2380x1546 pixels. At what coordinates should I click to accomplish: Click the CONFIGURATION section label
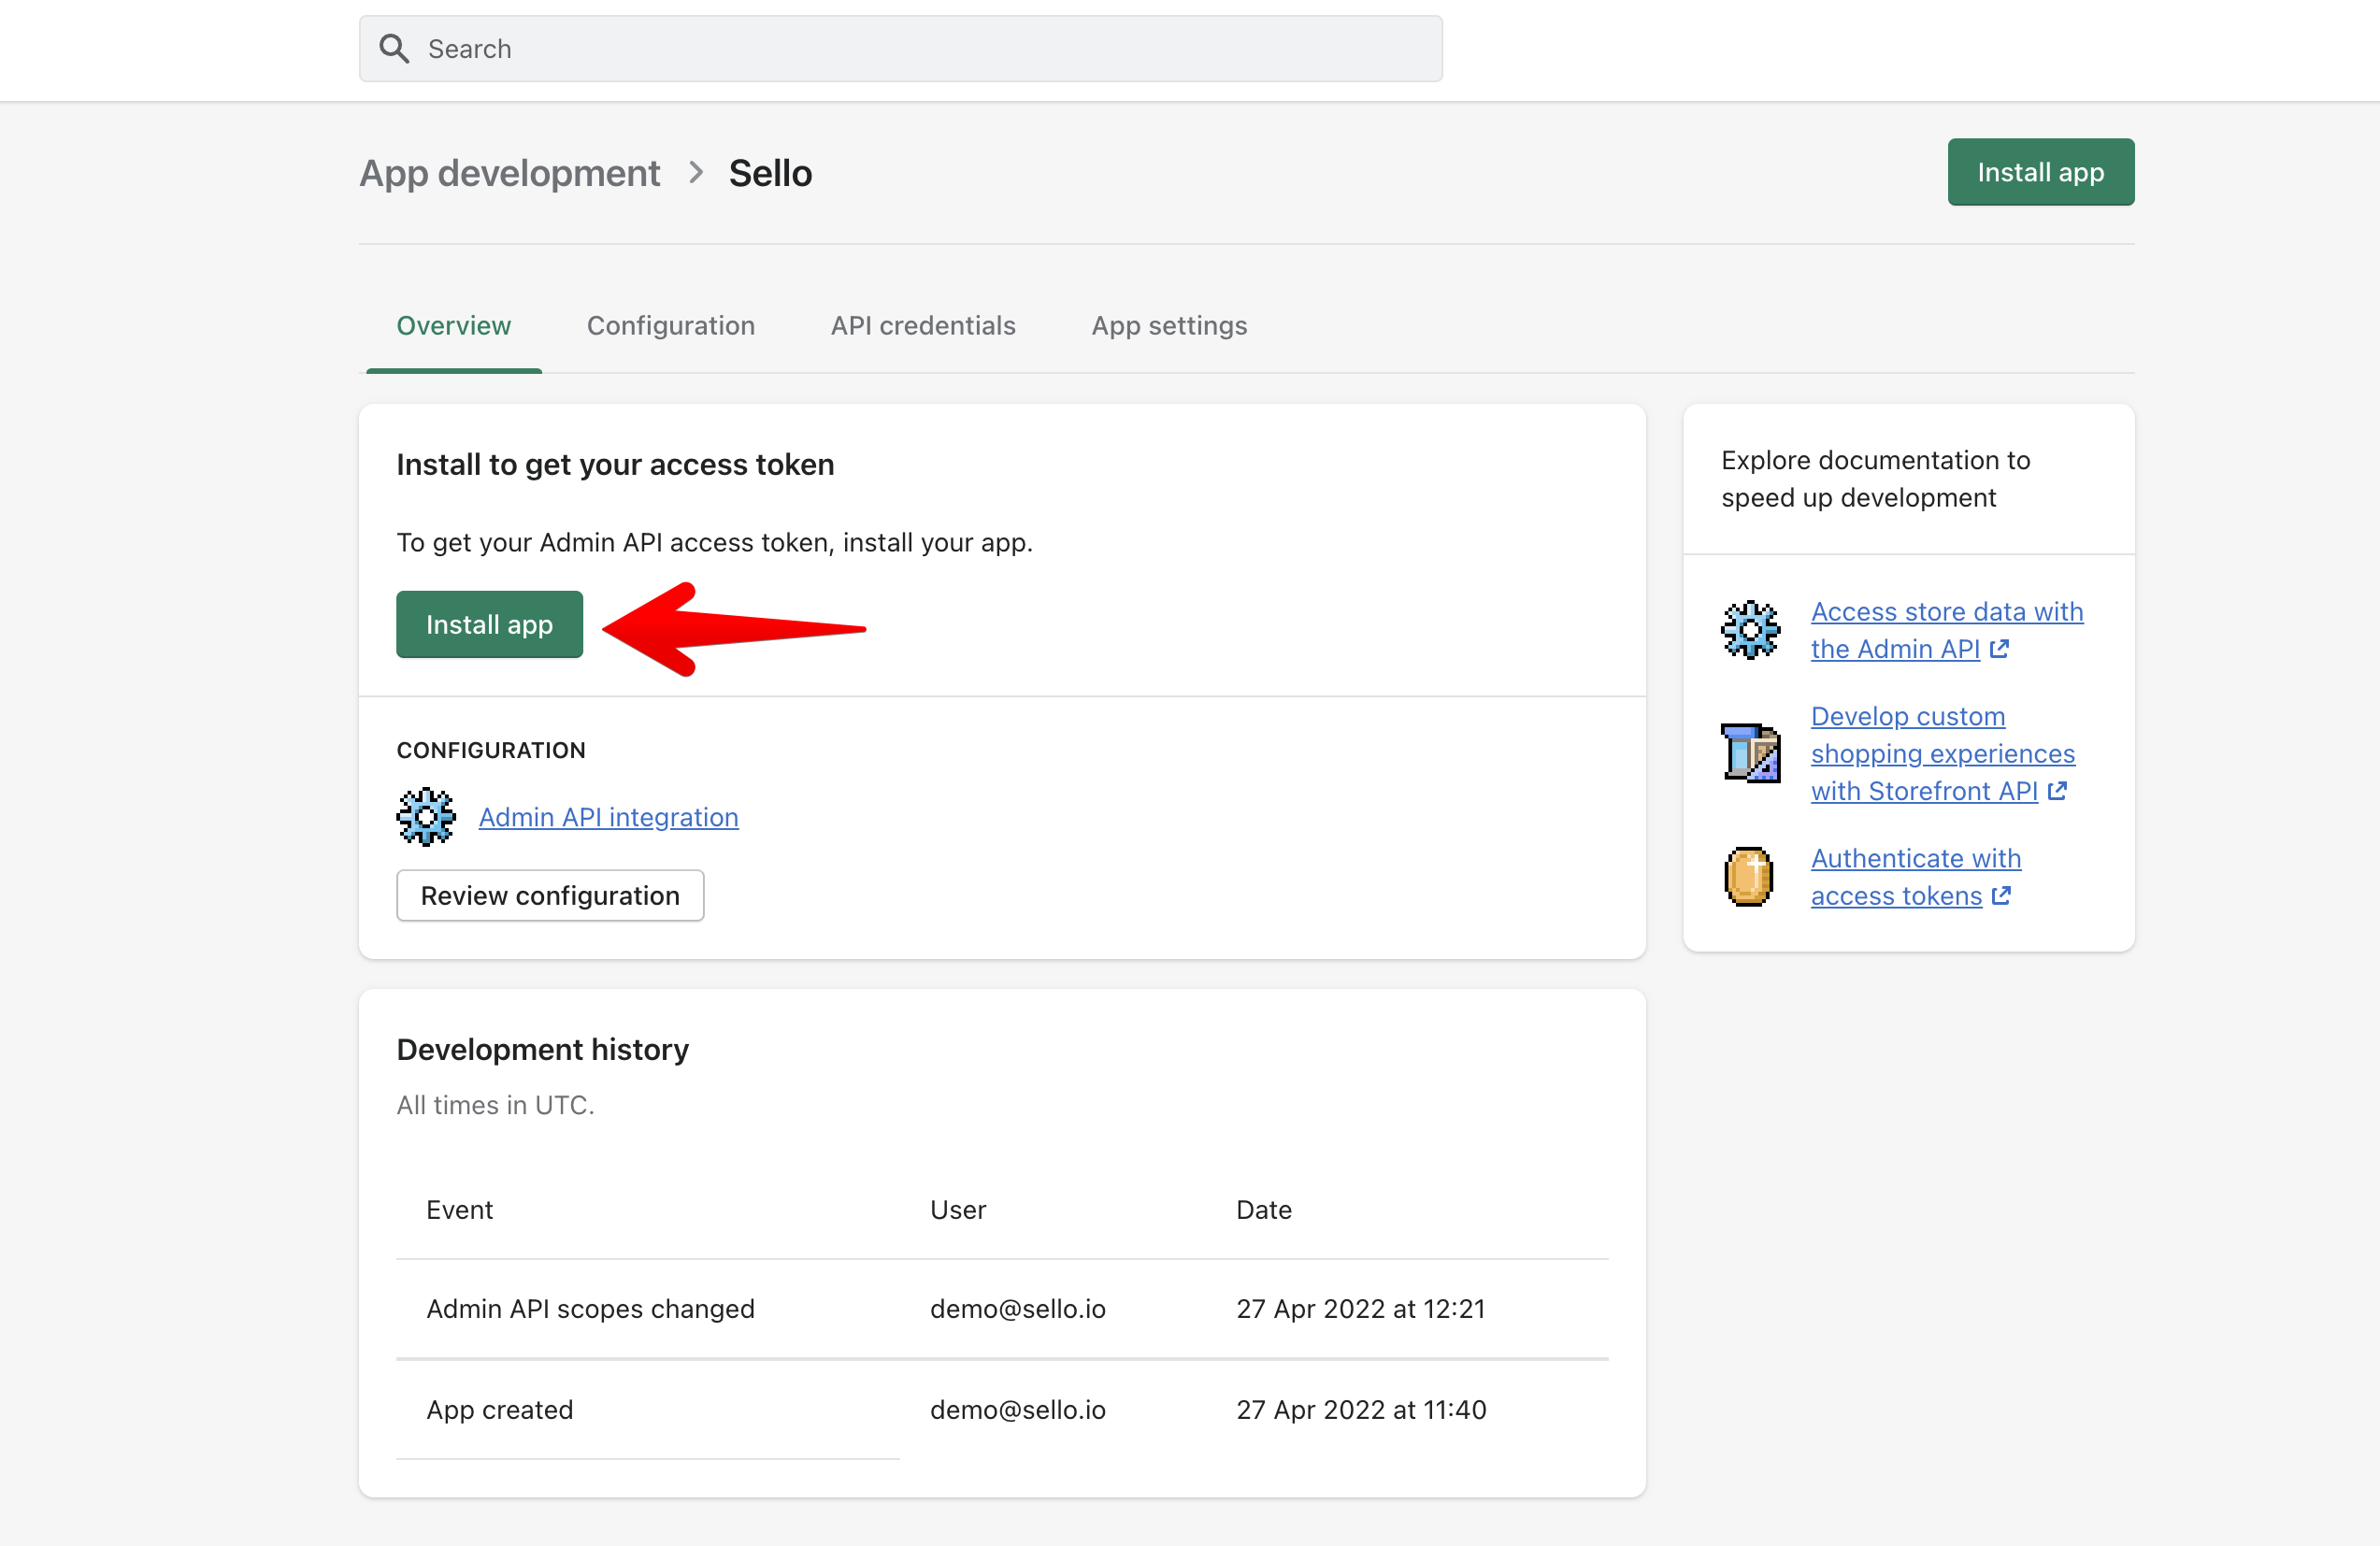(x=491, y=750)
